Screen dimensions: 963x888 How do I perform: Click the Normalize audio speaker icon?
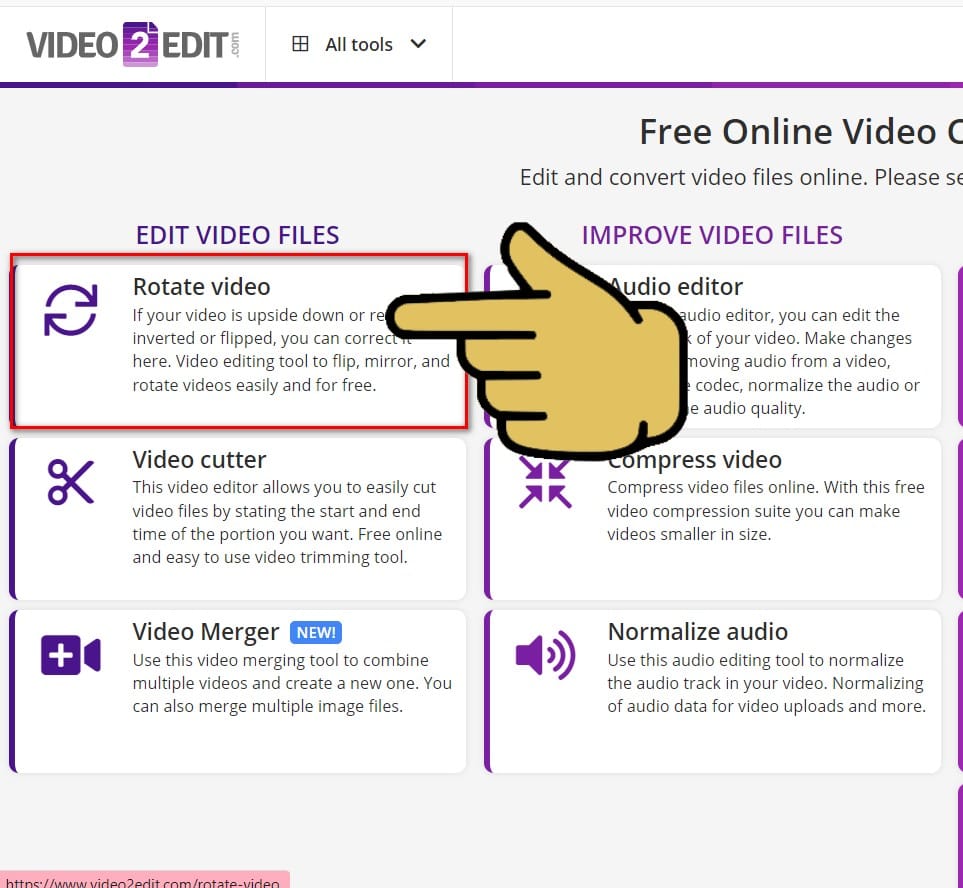pyautogui.click(x=545, y=655)
